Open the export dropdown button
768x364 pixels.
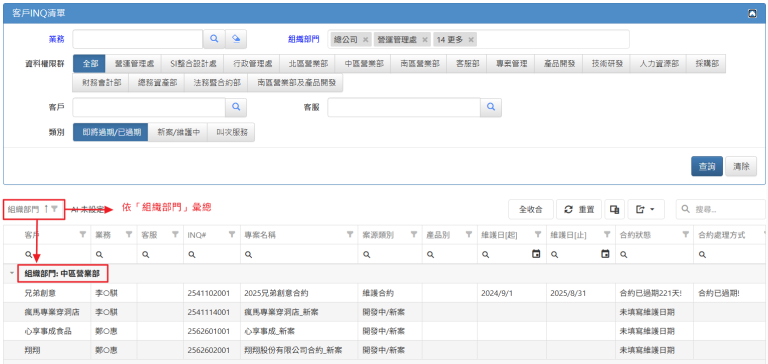point(646,210)
